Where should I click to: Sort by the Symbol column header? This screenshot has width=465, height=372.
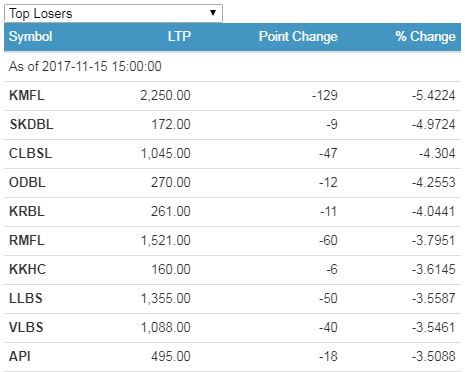(x=31, y=36)
